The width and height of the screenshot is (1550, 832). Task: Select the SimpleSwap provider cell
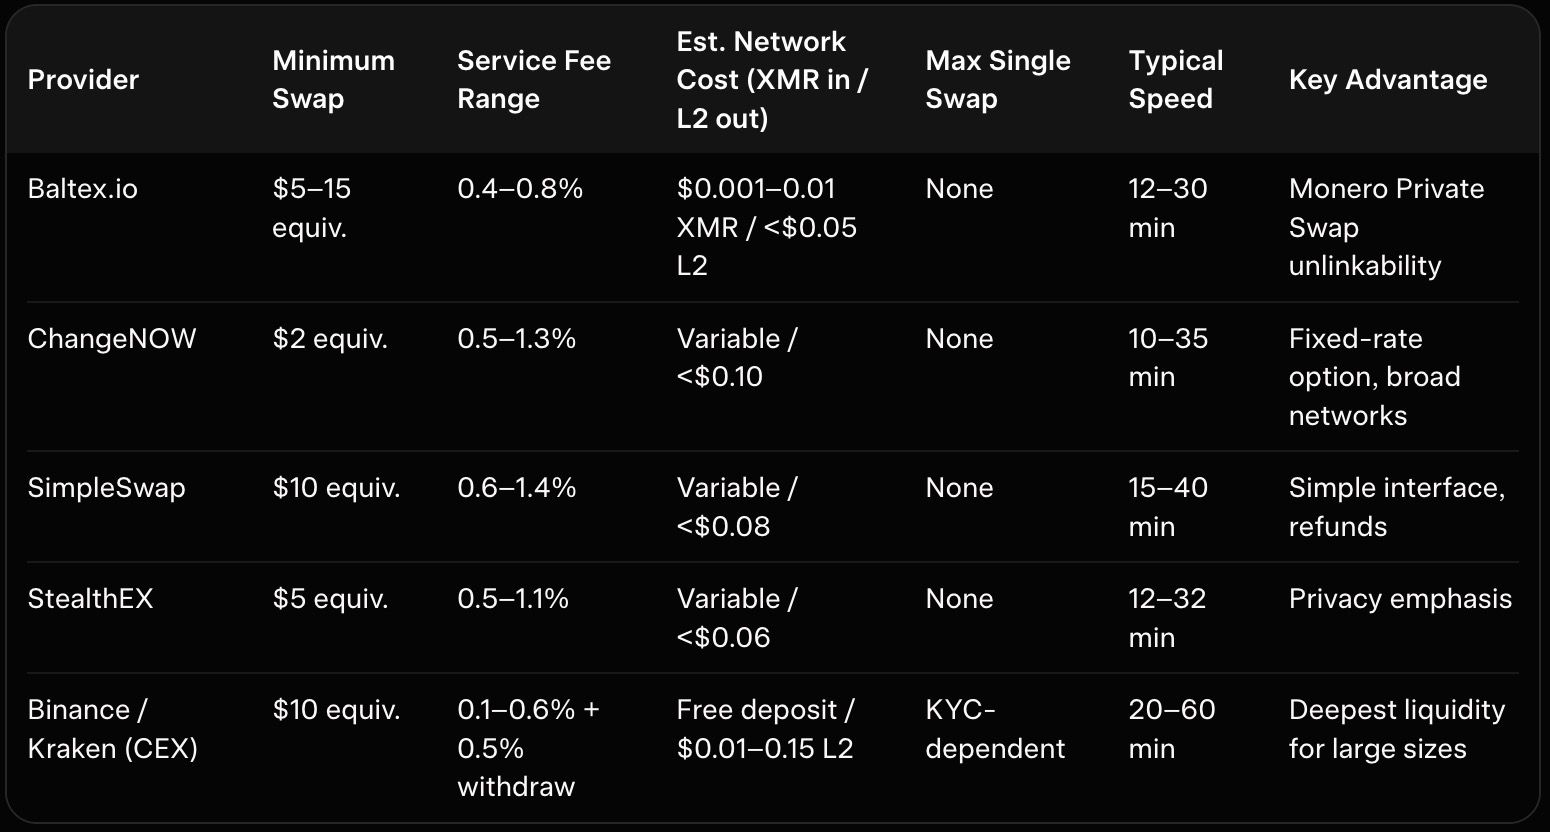tap(107, 488)
